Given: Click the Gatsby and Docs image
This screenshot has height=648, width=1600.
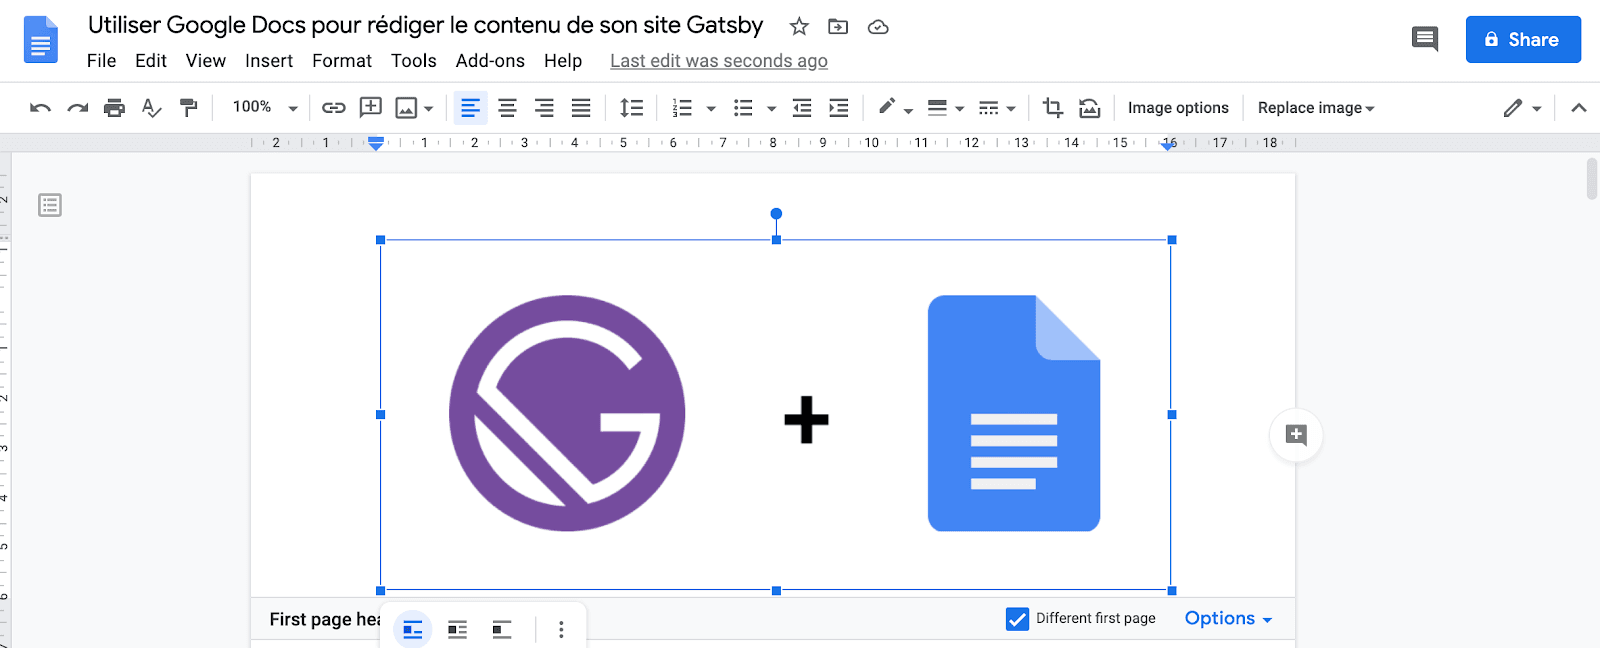Looking at the screenshot, I should click(x=776, y=415).
